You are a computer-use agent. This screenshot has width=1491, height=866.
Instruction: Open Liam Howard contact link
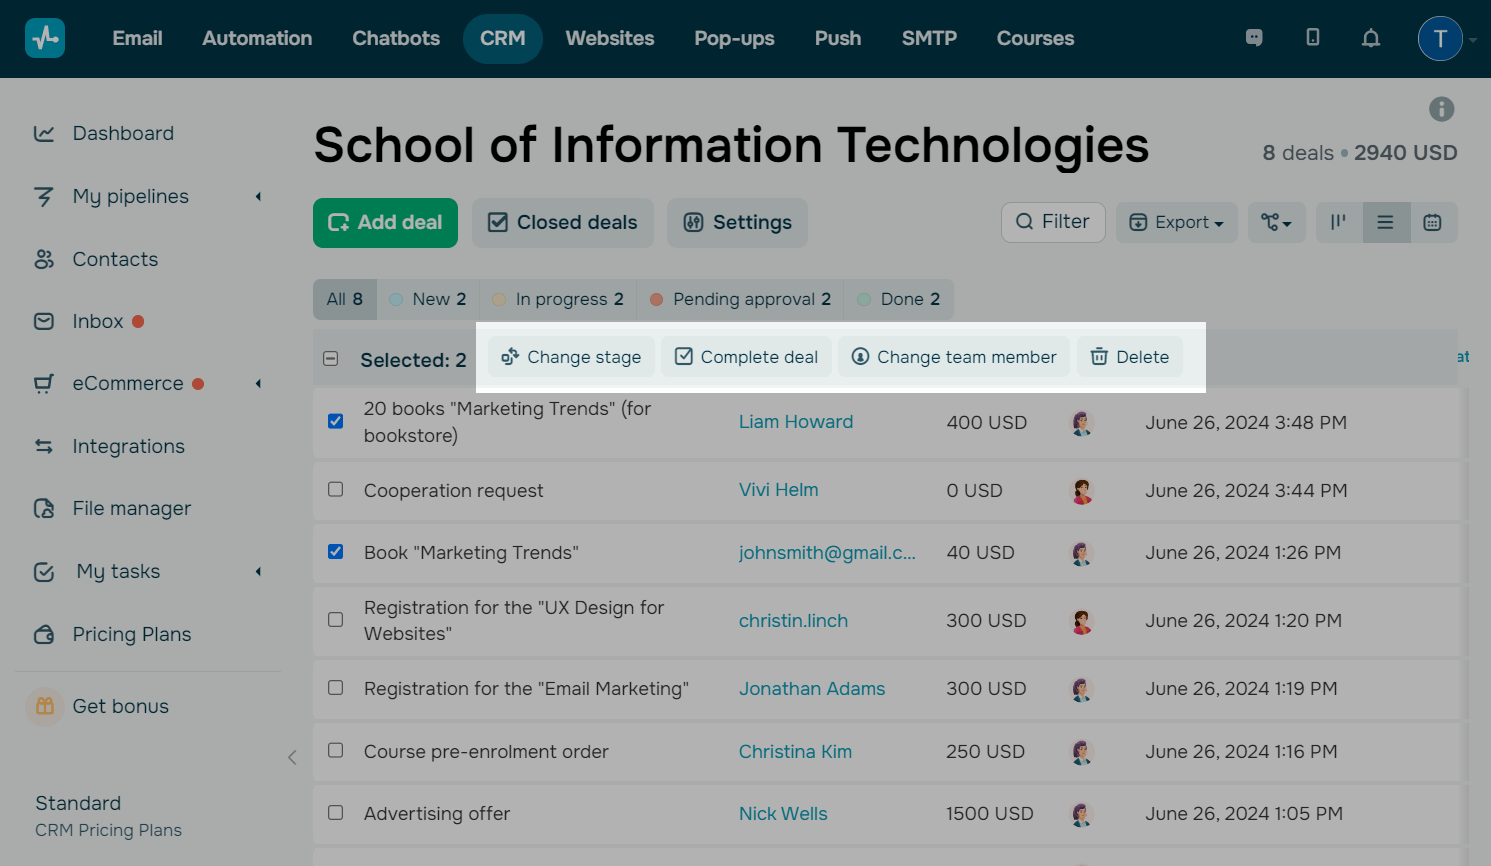pyautogui.click(x=795, y=422)
